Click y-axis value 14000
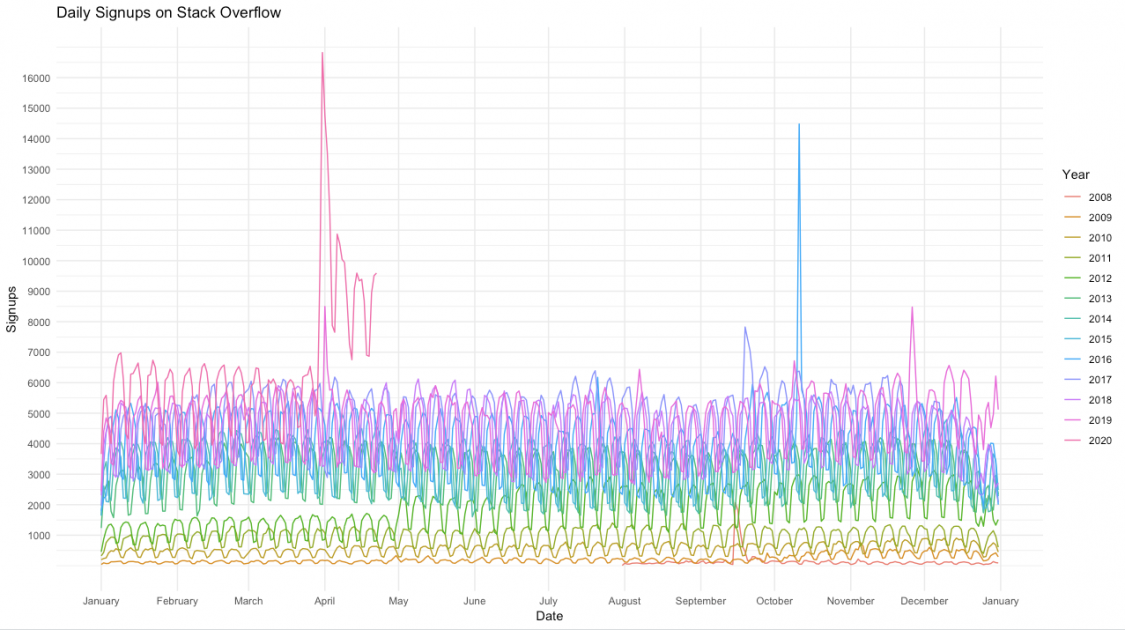This screenshot has width=1125, height=630. pos(36,139)
